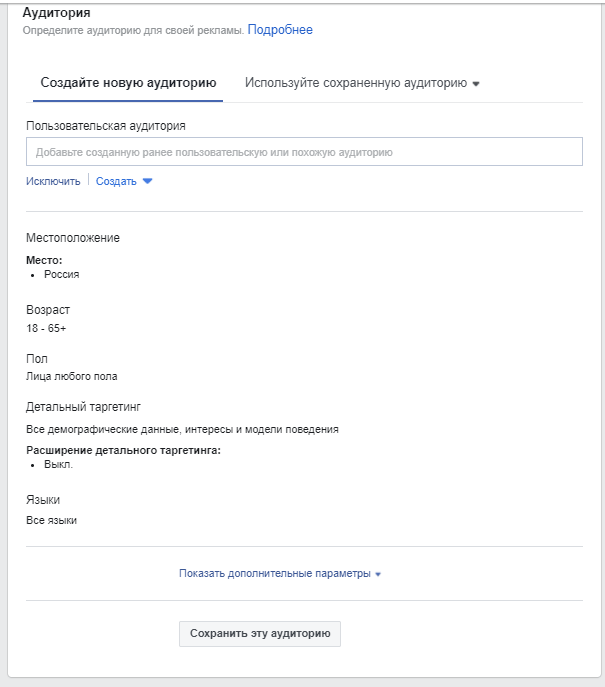Focus the Пользовательская аудитория input field

point(304,152)
